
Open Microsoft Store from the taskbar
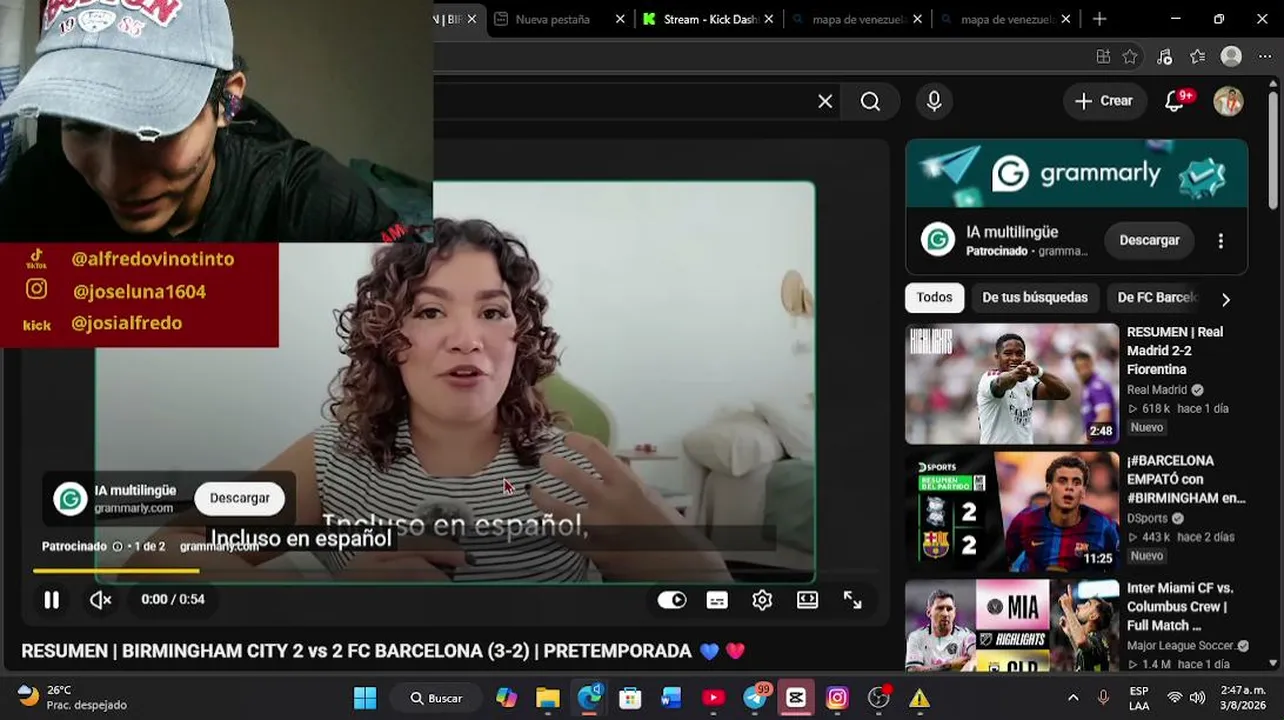[630, 698]
